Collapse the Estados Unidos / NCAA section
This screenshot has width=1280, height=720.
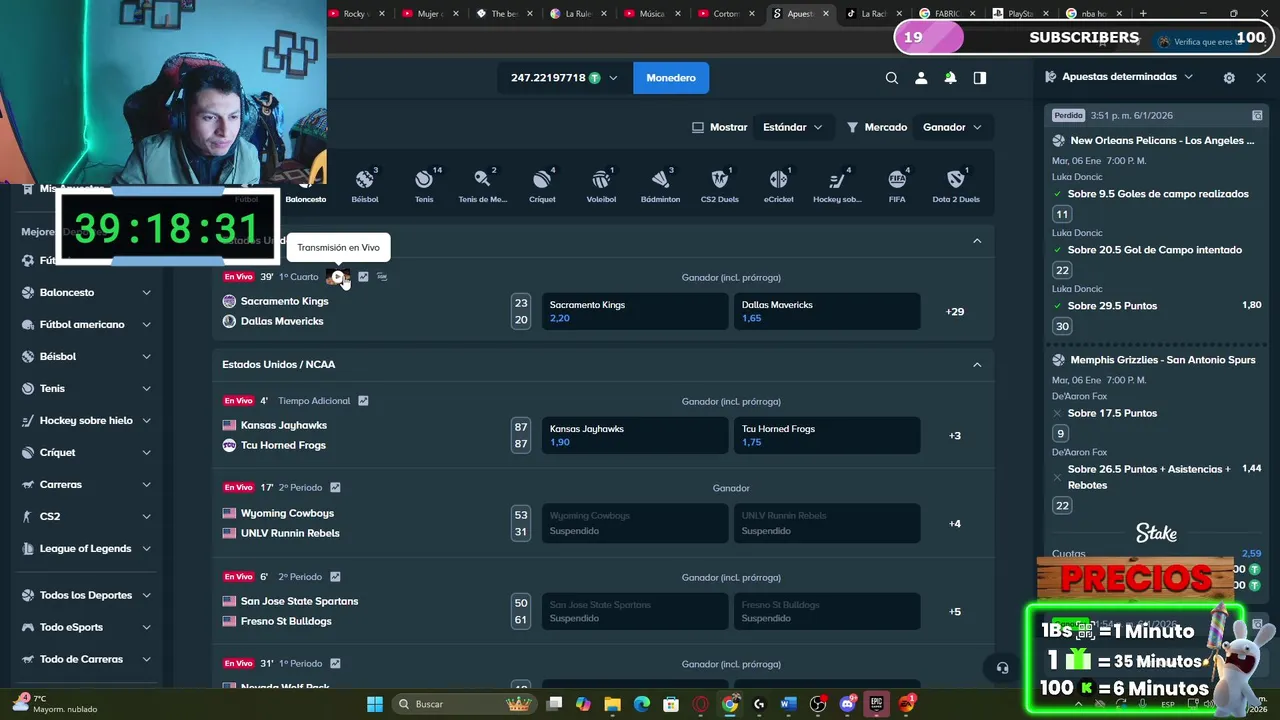(977, 365)
